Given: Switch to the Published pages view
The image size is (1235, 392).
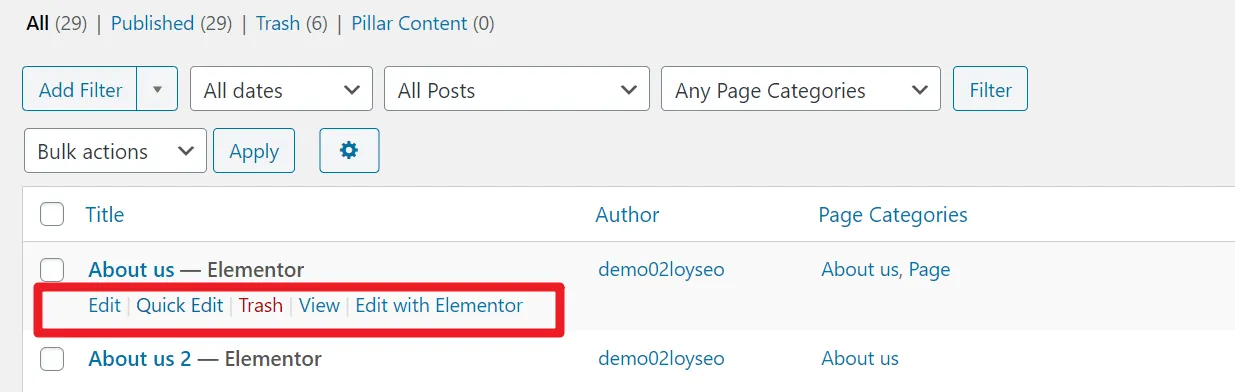Looking at the screenshot, I should 152,22.
